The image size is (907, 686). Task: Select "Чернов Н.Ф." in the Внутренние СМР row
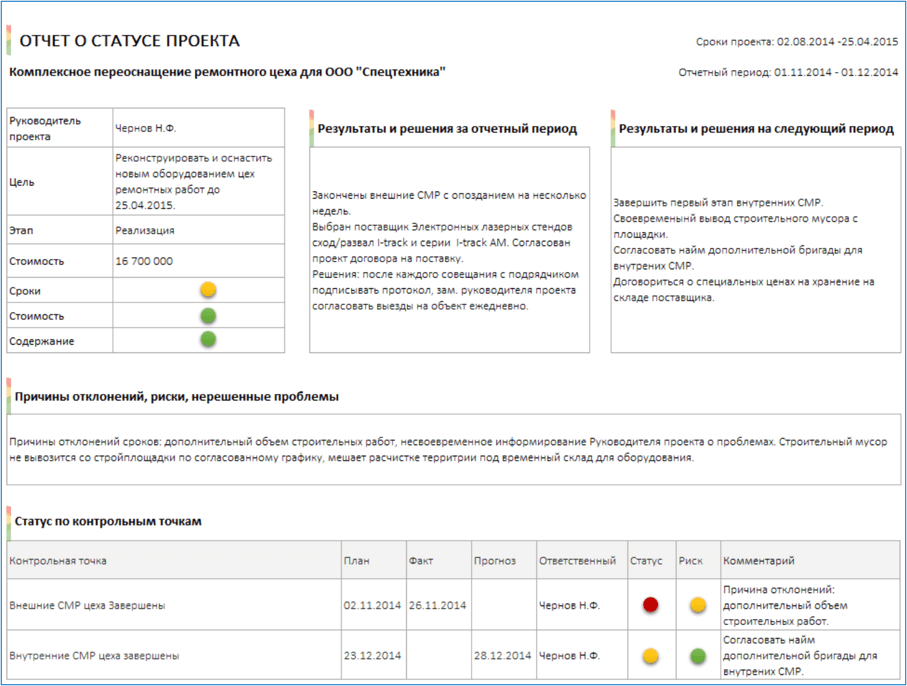(x=570, y=656)
